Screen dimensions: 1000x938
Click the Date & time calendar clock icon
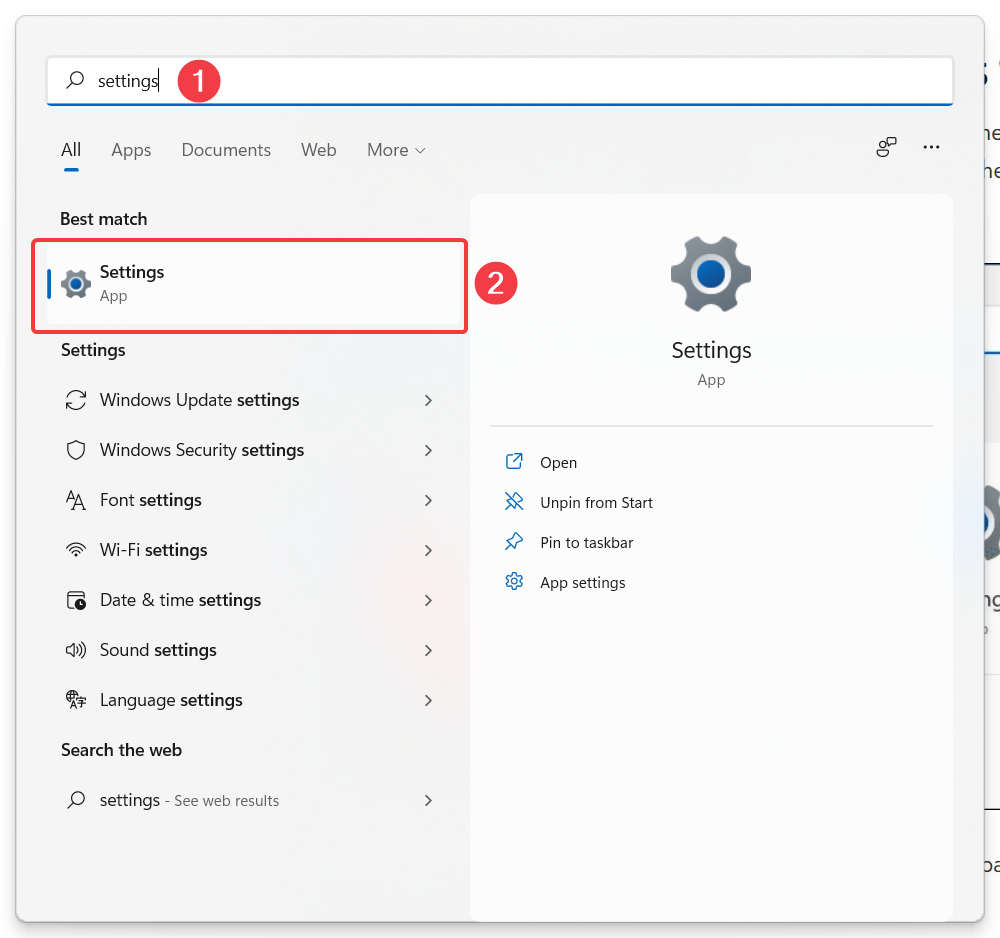77,601
